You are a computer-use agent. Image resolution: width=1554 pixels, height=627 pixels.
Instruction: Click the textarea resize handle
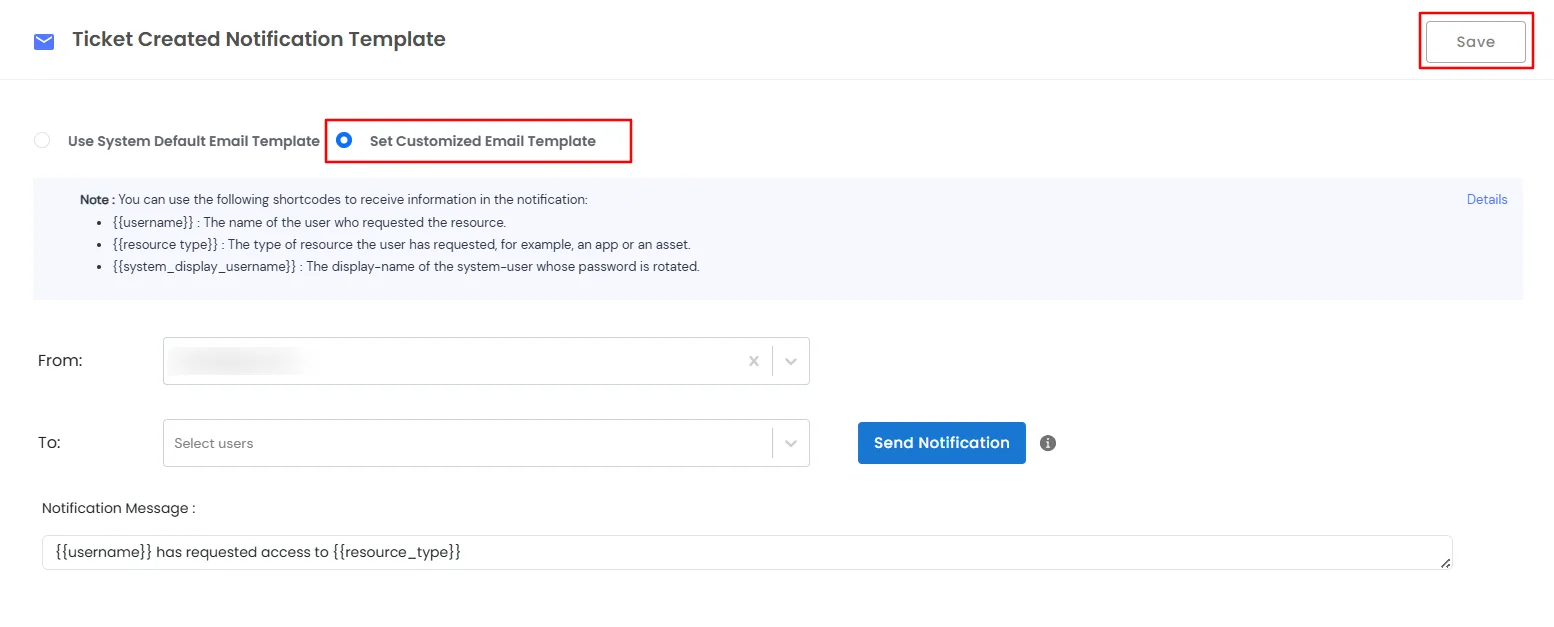tap(1446, 562)
